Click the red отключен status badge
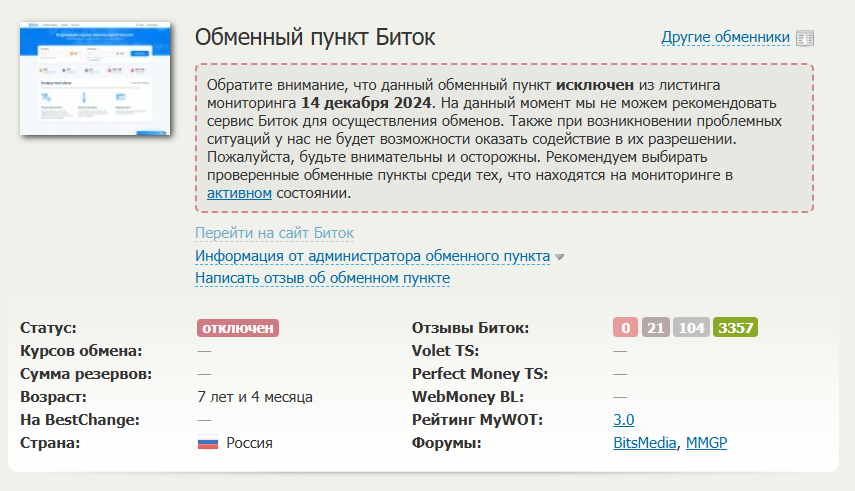 point(237,328)
